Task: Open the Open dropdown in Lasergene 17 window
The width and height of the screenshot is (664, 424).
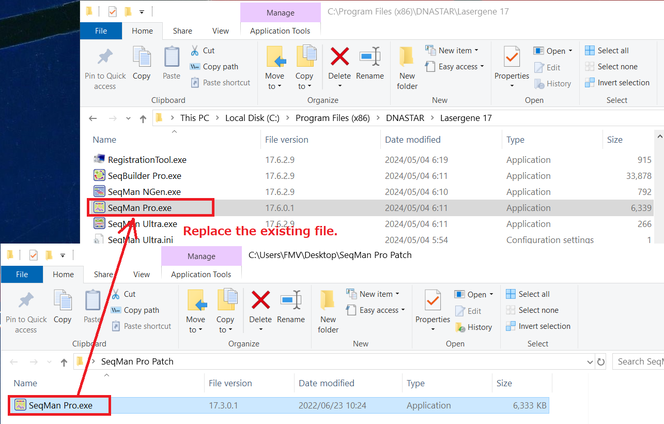Action: (x=553, y=51)
